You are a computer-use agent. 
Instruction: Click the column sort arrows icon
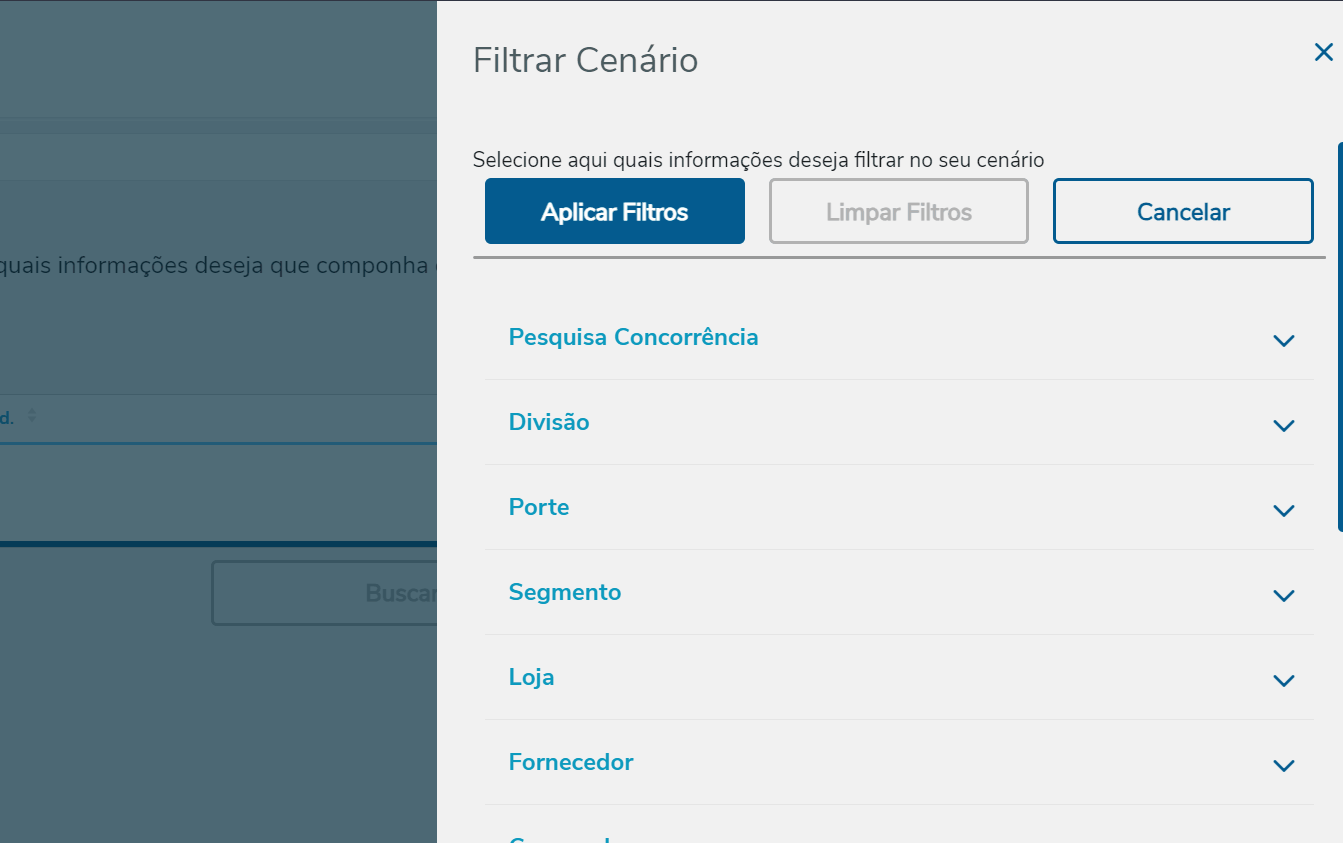pos(32,415)
